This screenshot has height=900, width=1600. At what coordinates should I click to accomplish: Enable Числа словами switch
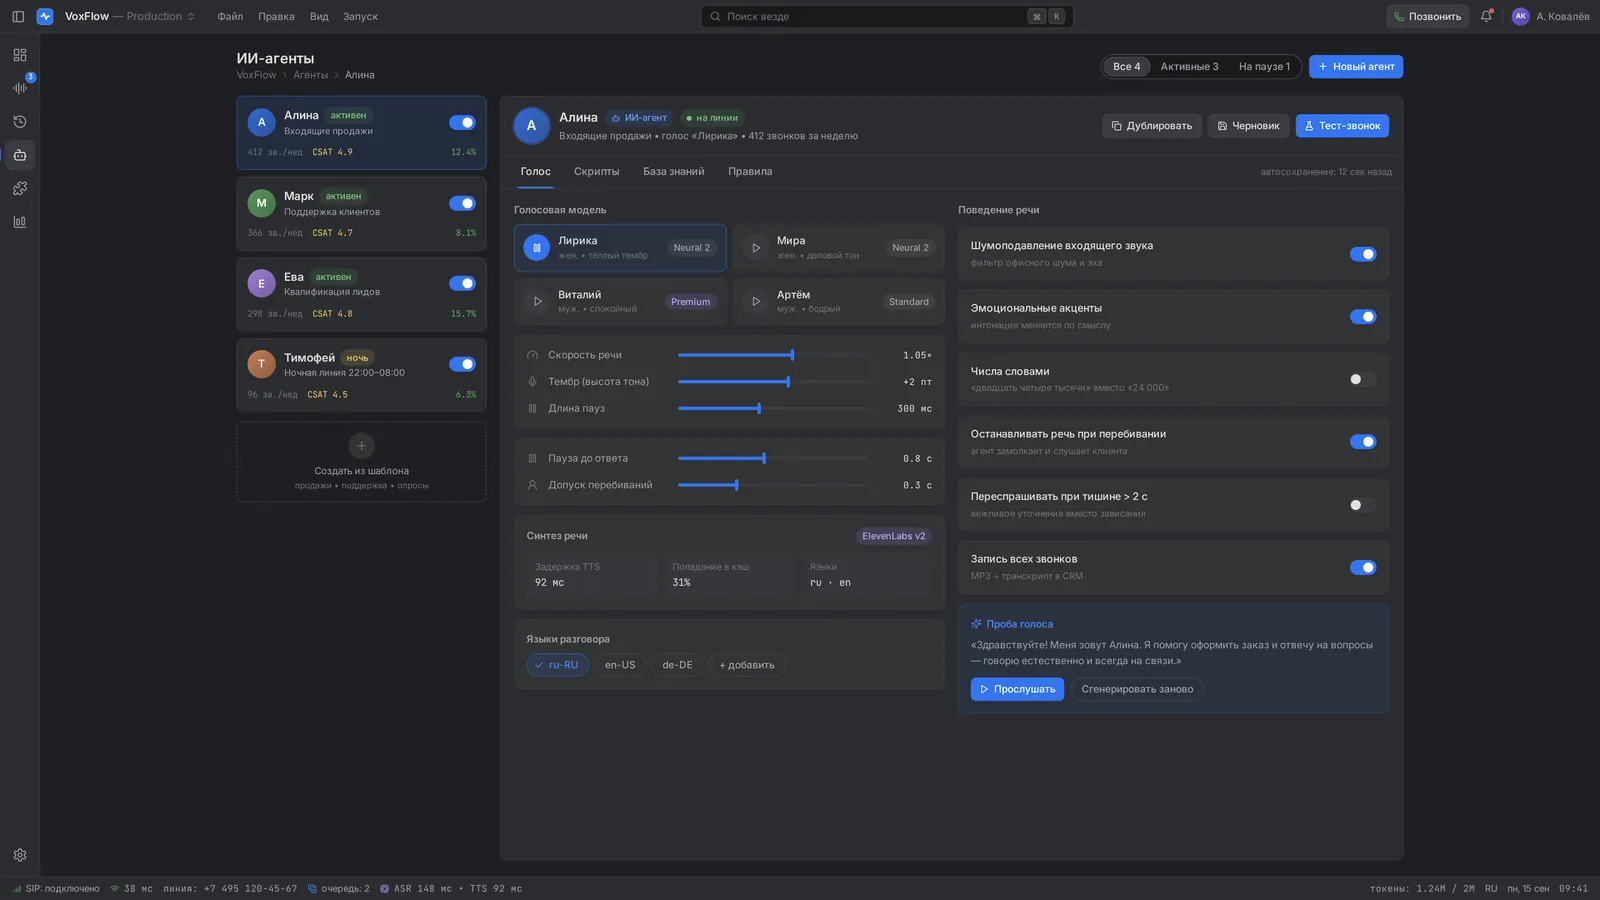1363,379
